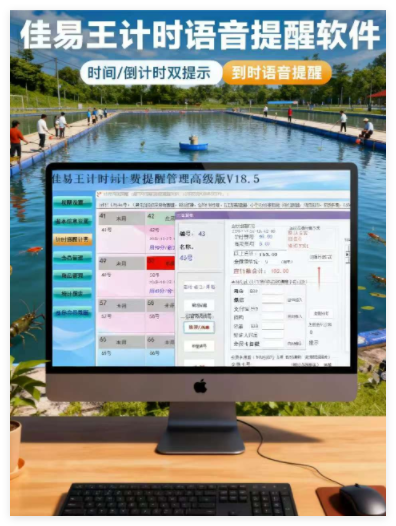
Task: Click the 应付额合计 100.00 total
Action: click(x=261, y=271)
